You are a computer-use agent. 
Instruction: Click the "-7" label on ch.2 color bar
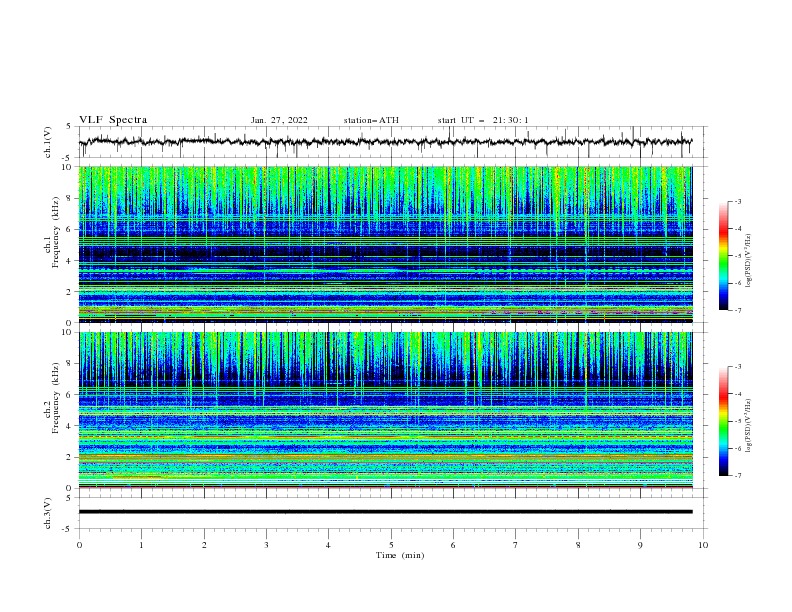point(737,476)
